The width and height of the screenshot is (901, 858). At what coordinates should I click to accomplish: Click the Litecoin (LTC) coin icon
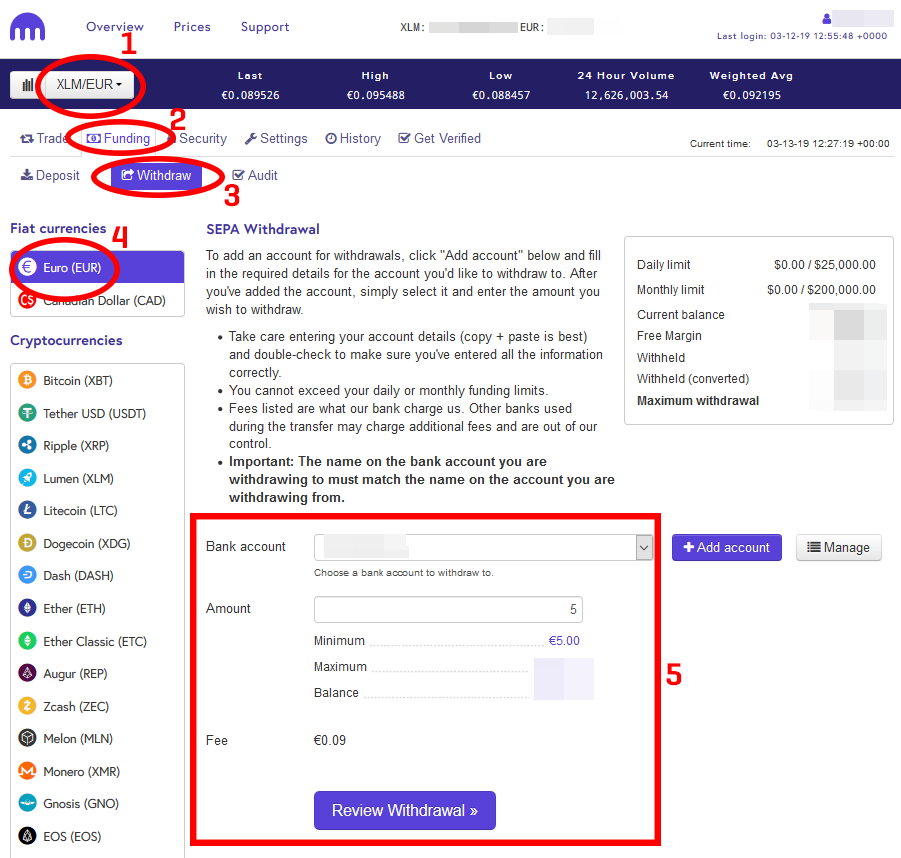pyautogui.click(x=27, y=510)
